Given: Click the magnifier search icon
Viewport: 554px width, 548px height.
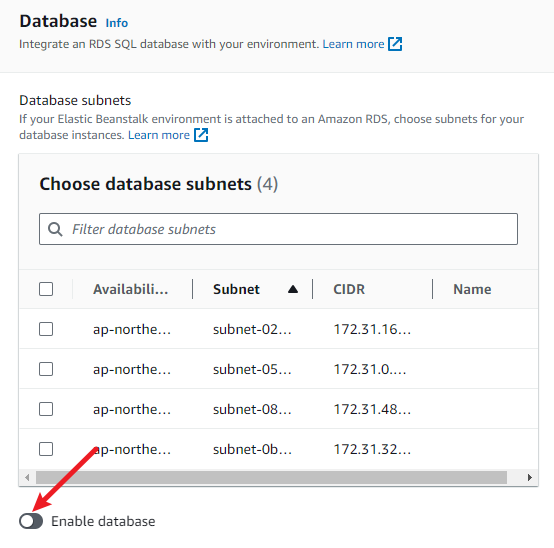Looking at the screenshot, I should click(55, 229).
